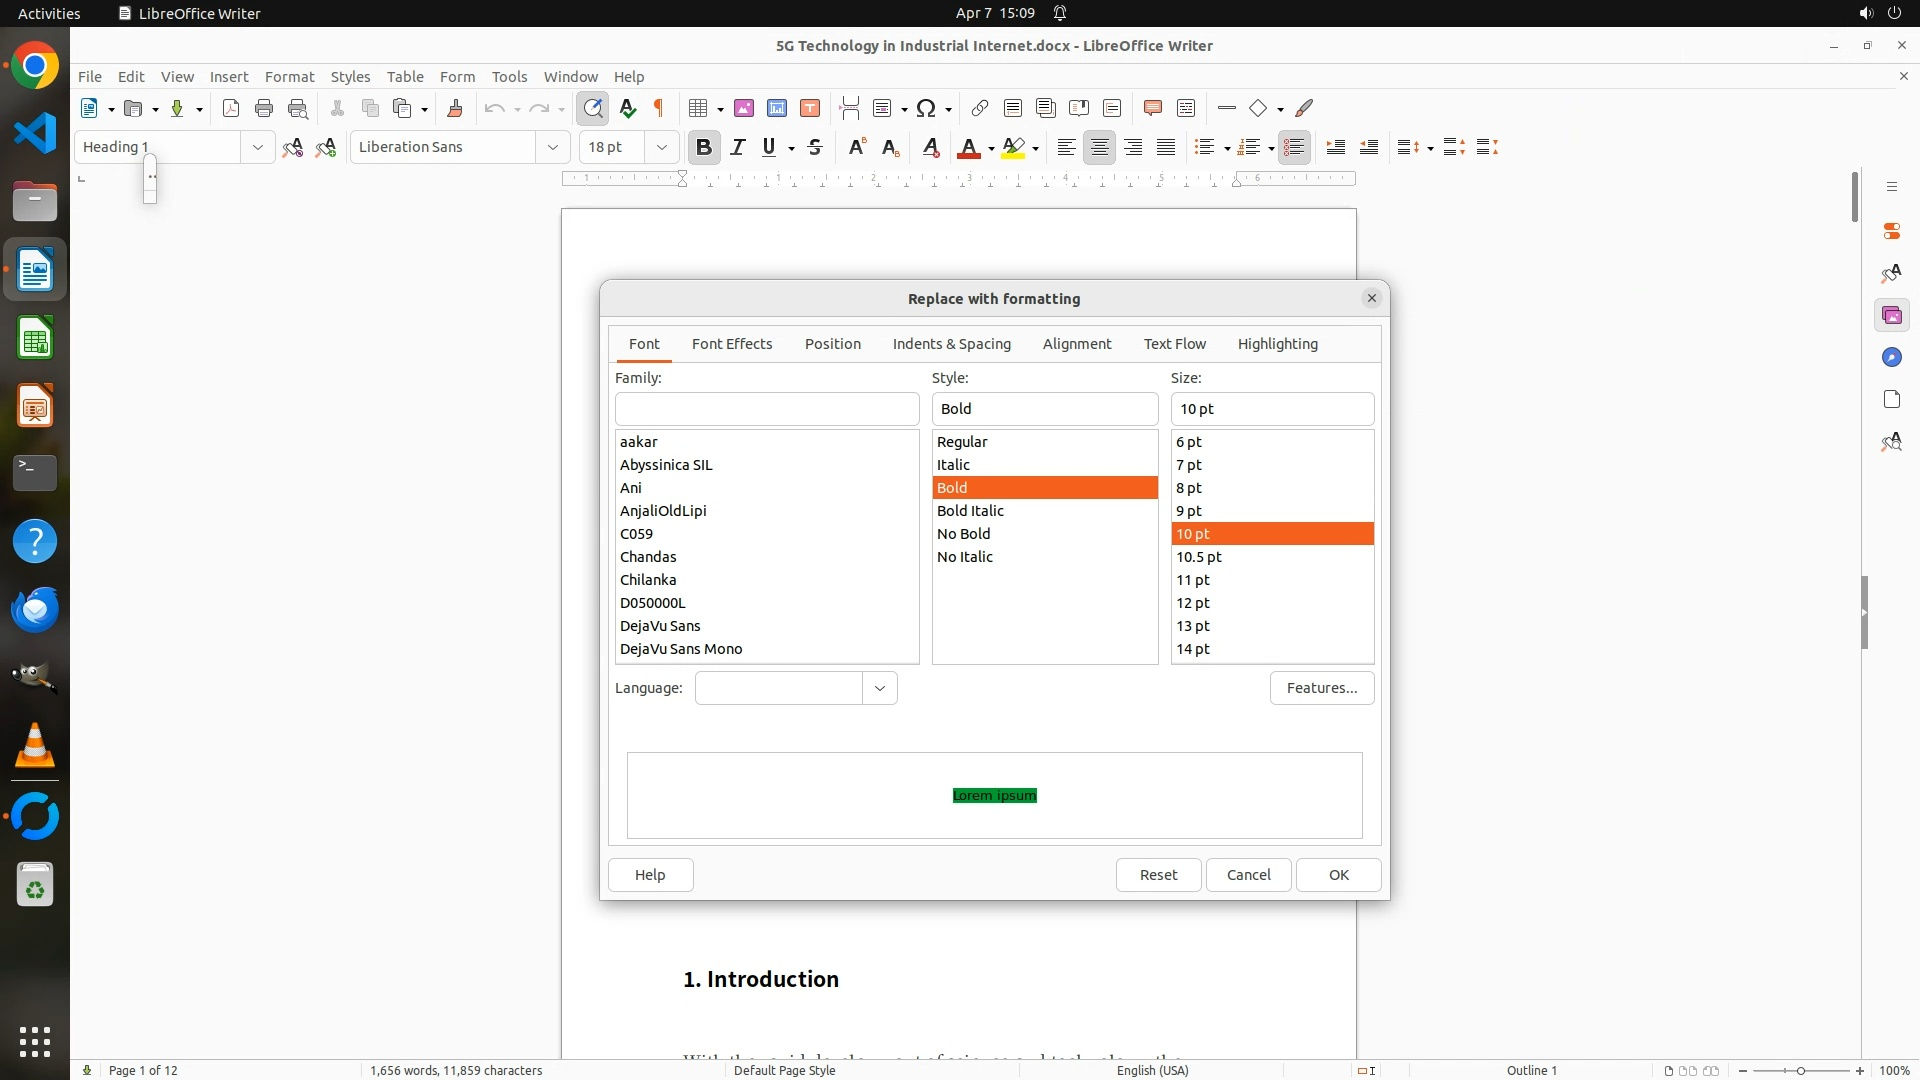Open the sidebar Gallery panel icon
Screen dimensions: 1920x1080
coord(1891,316)
